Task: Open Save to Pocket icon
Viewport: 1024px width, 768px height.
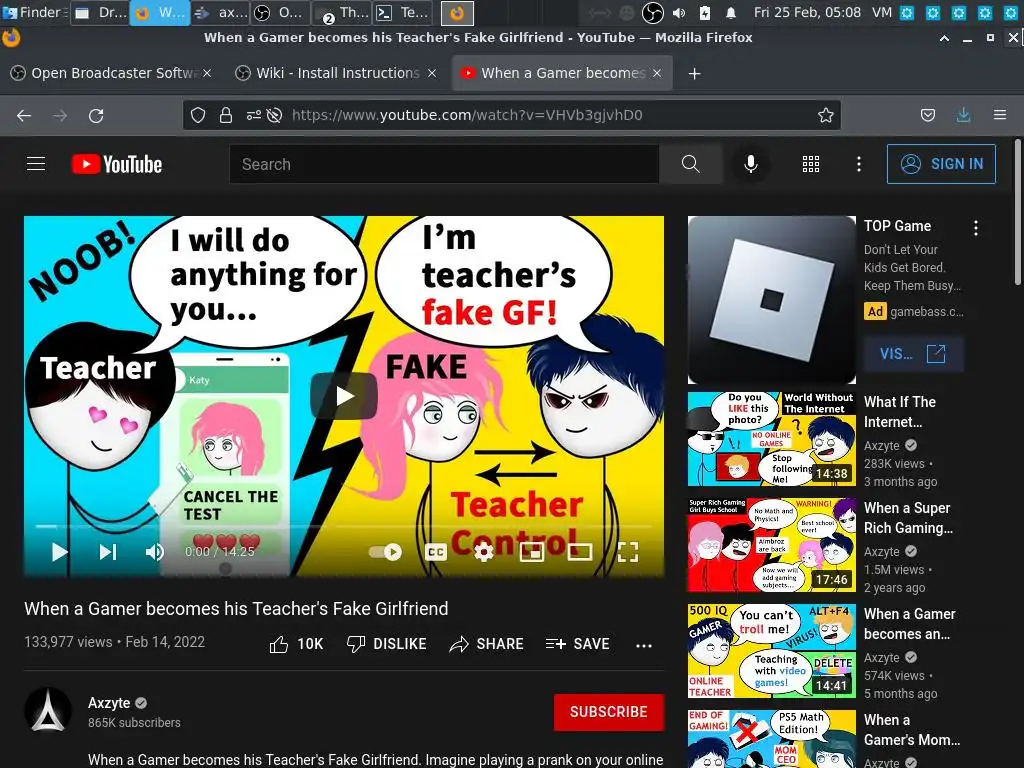Action: 927,116
